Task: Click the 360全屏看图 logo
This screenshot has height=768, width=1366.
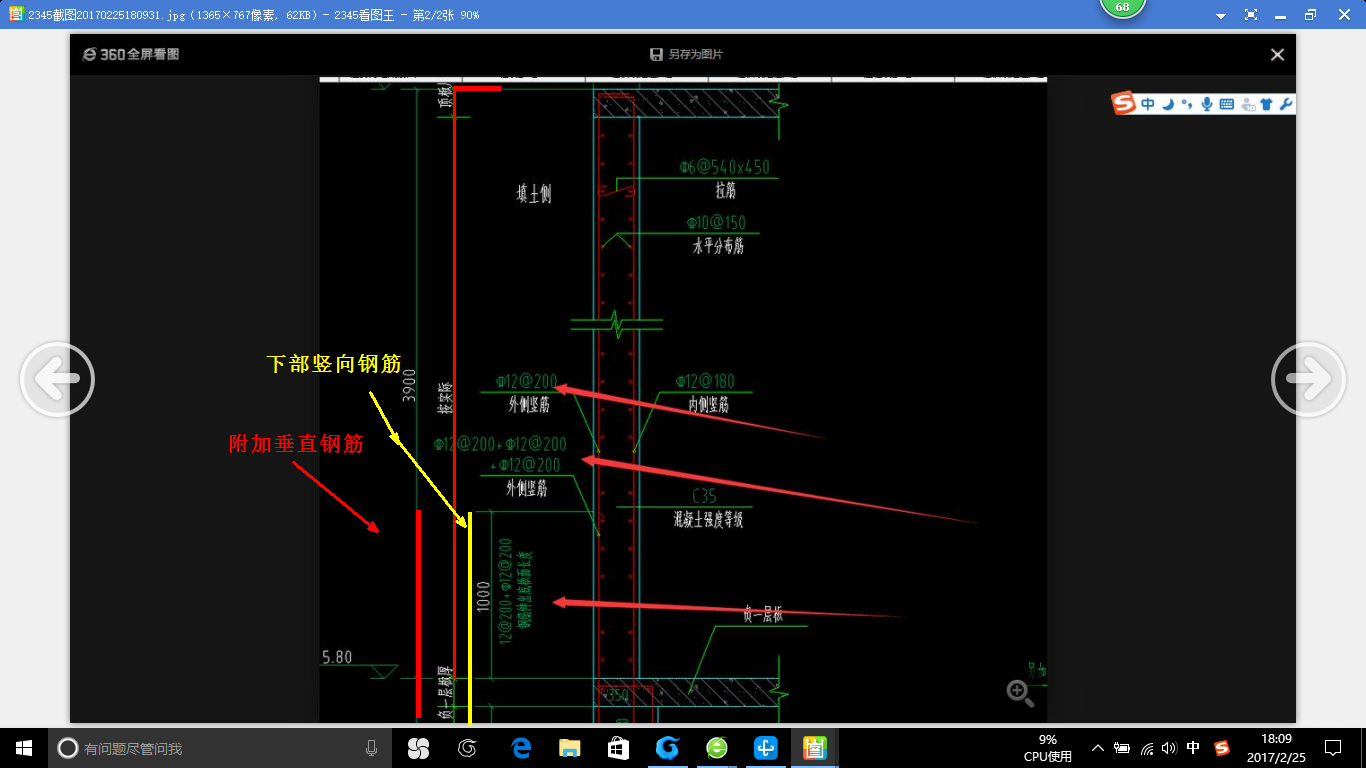Action: 131,54
